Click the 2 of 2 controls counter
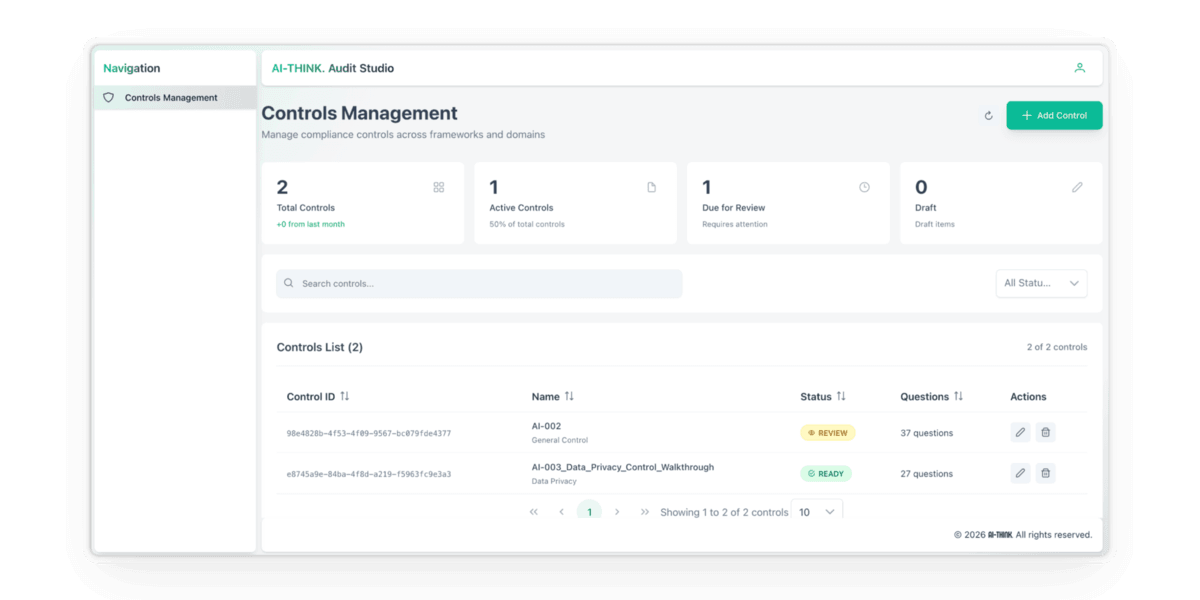 tap(1057, 347)
